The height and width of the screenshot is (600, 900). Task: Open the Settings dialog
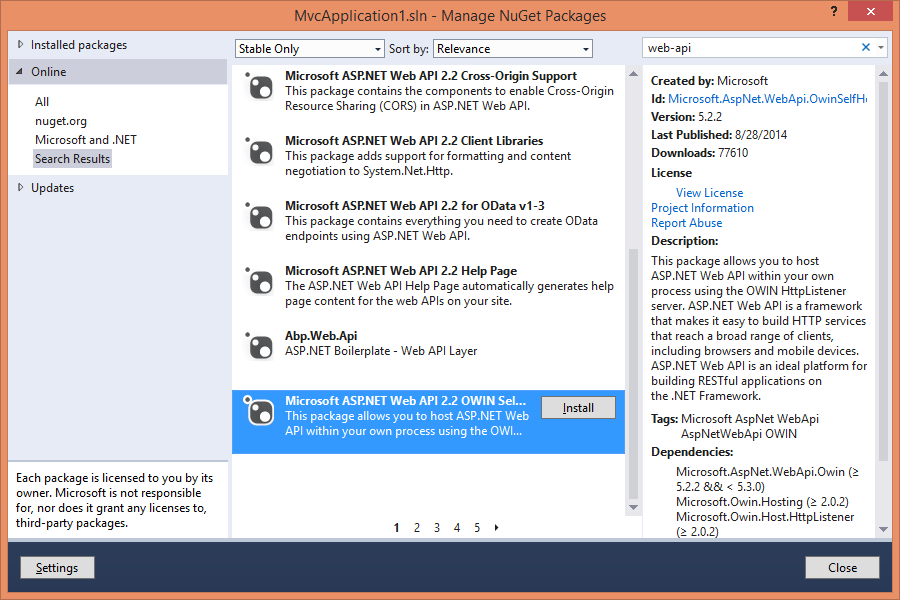tap(57, 568)
